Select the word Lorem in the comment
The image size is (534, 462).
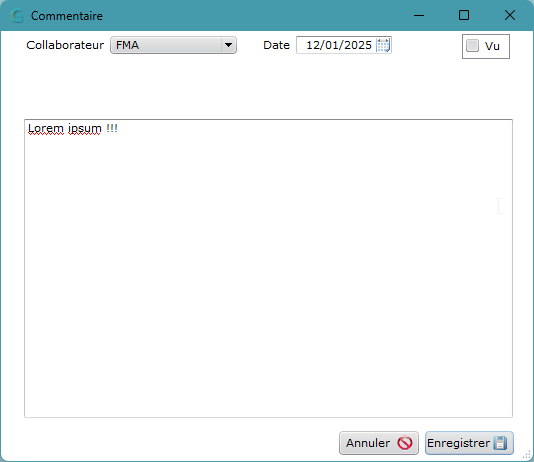[x=46, y=128]
